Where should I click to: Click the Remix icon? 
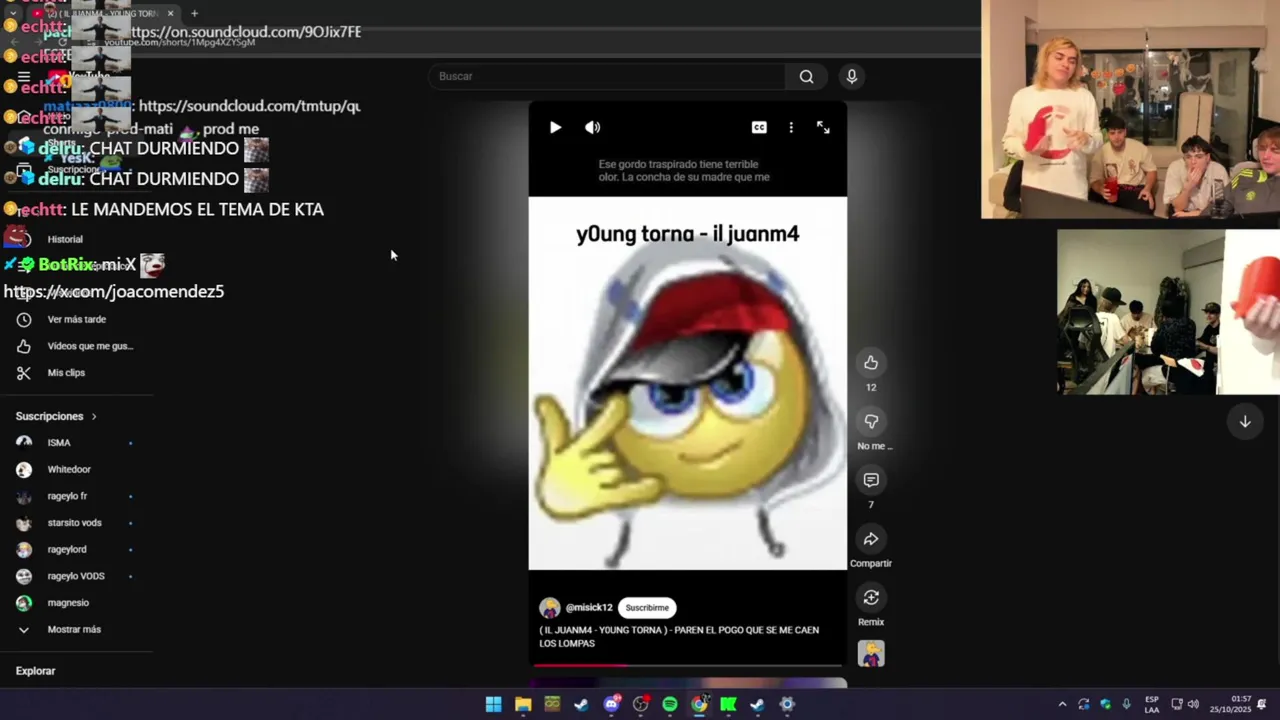click(x=871, y=597)
